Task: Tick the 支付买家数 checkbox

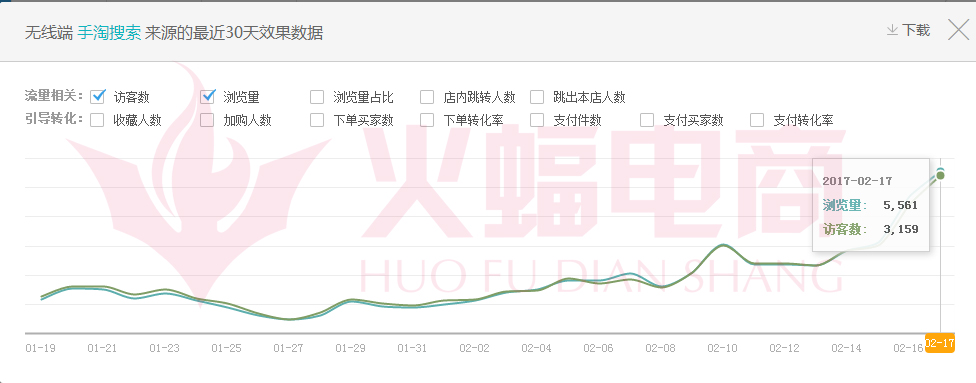Action: [x=647, y=120]
